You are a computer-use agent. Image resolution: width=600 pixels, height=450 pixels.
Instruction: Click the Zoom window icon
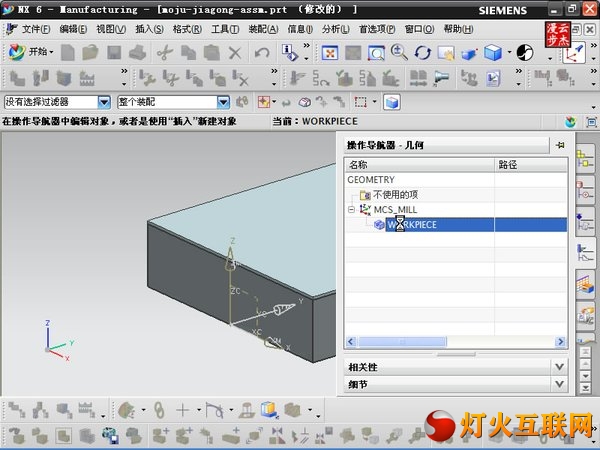click(376, 53)
